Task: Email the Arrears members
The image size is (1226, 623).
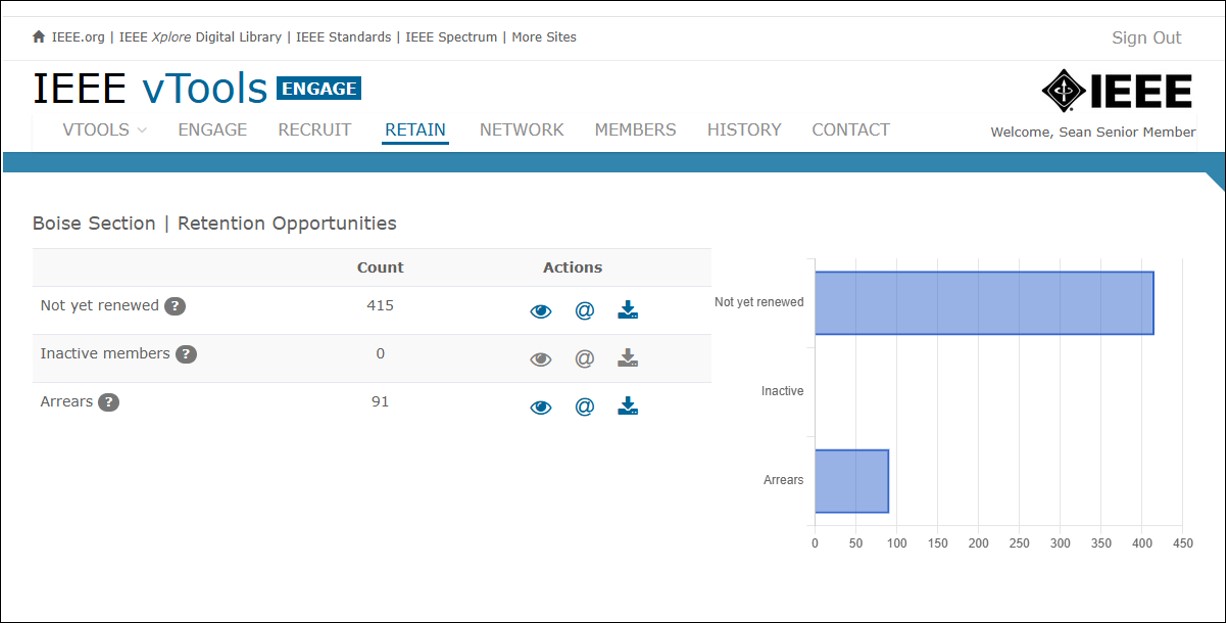Action: point(585,406)
